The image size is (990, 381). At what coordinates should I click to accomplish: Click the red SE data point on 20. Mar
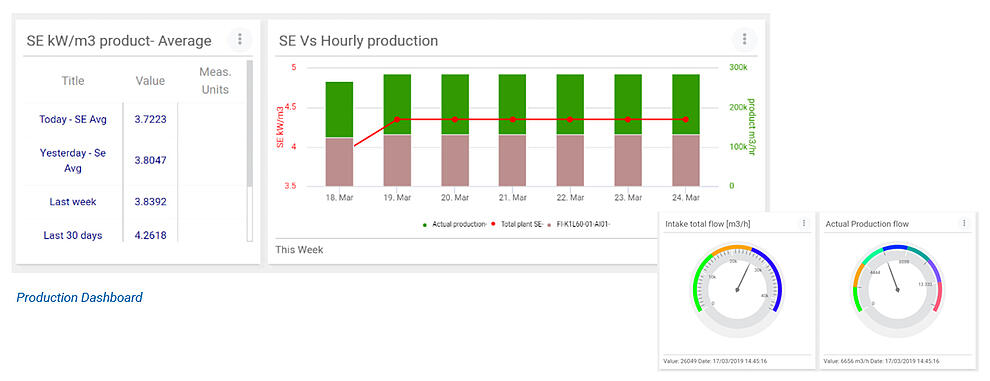(x=455, y=119)
